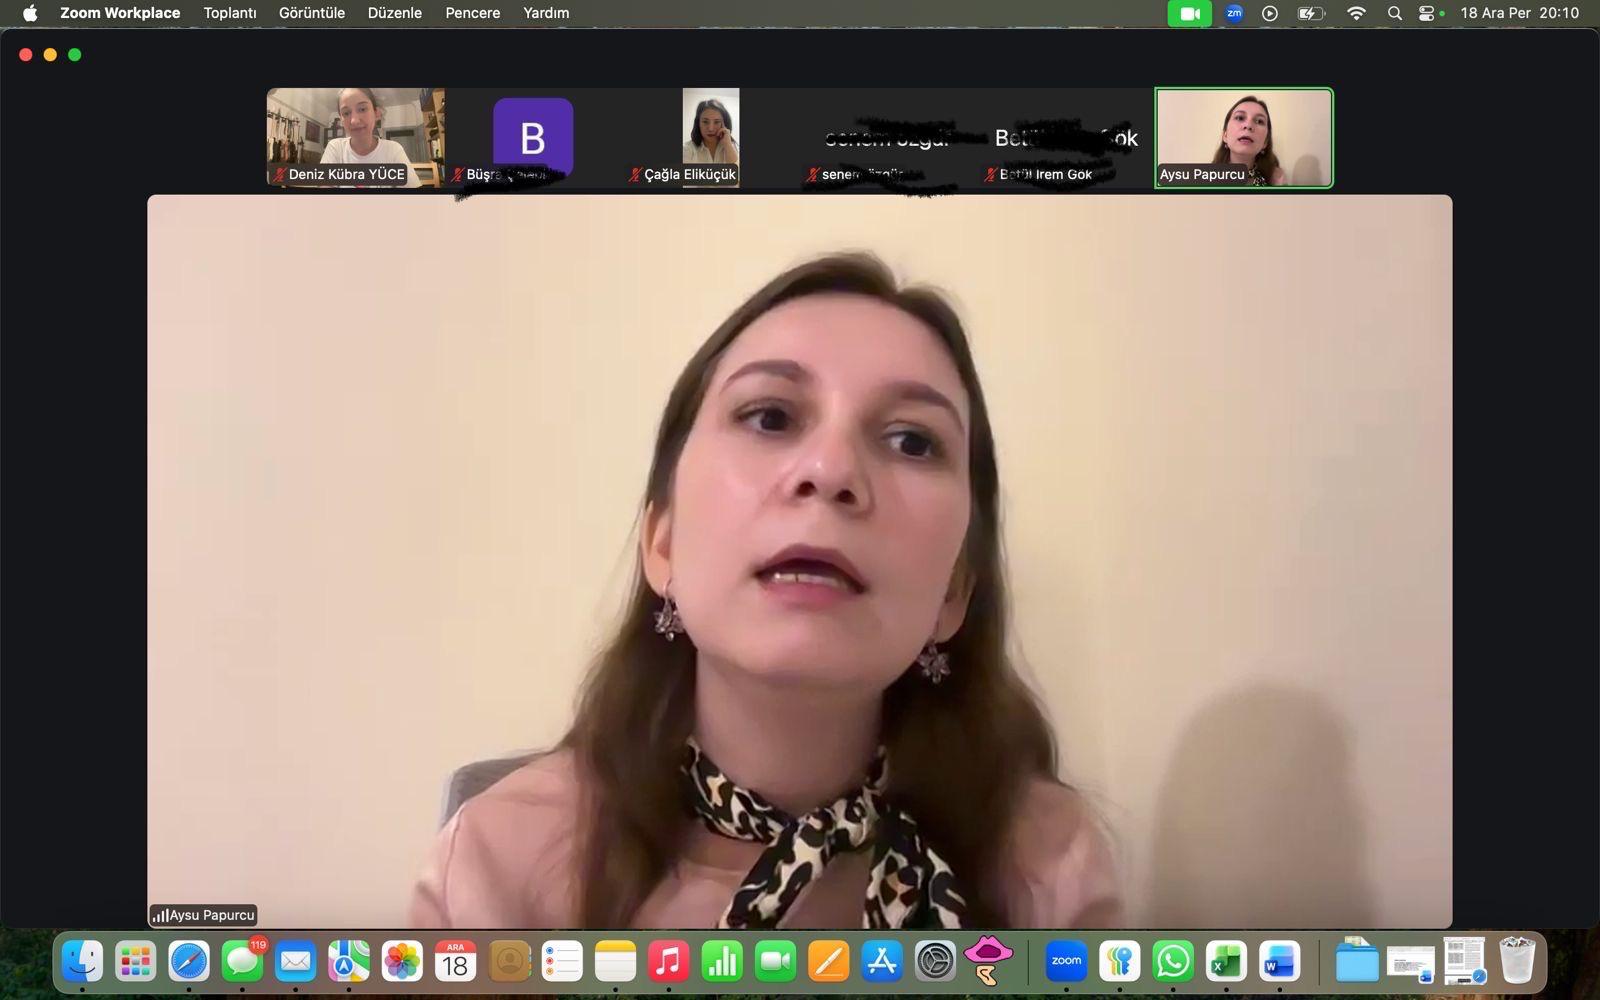This screenshot has width=1600, height=1000.
Task: Open Safari browser from the Dock
Action: [189, 962]
